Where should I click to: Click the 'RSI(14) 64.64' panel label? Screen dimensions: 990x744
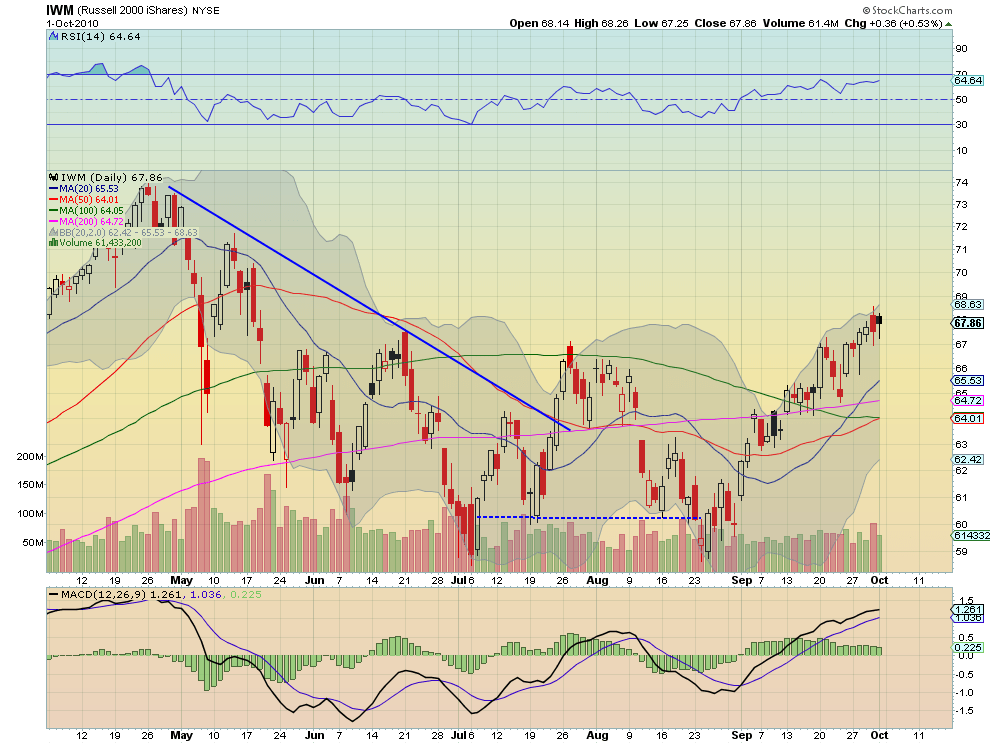click(100, 37)
